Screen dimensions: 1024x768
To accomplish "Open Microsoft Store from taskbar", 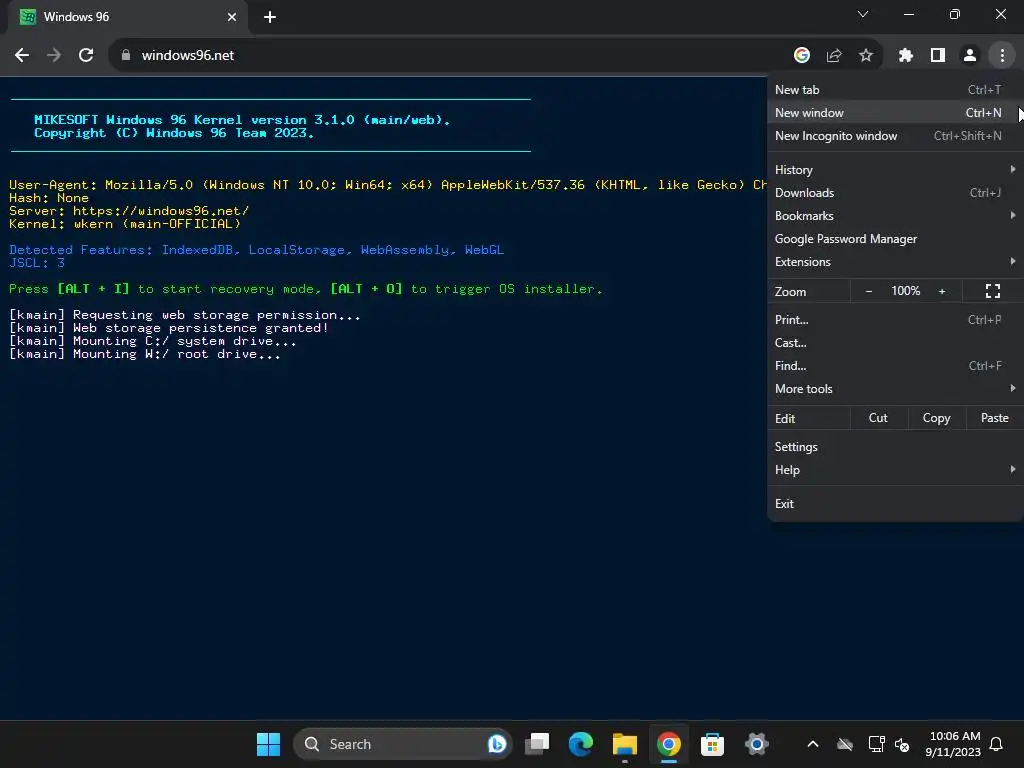I will (x=712, y=744).
